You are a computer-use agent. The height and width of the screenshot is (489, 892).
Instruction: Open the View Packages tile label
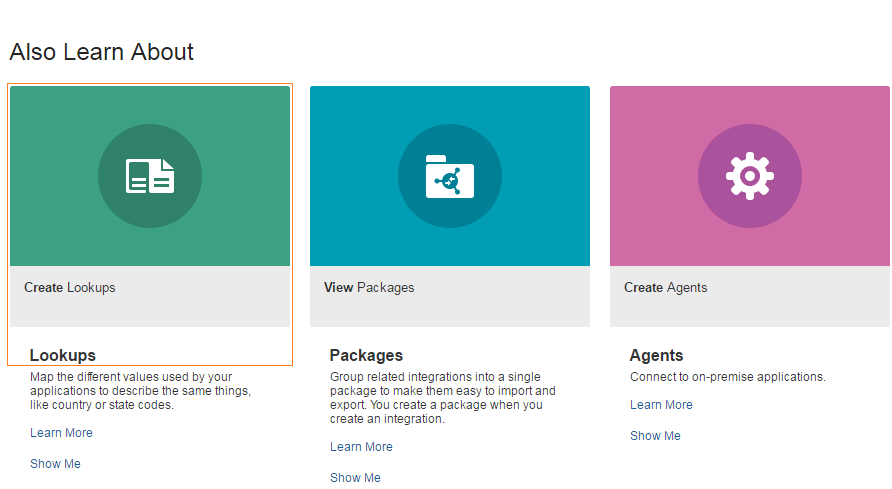[x=369, y=288]
